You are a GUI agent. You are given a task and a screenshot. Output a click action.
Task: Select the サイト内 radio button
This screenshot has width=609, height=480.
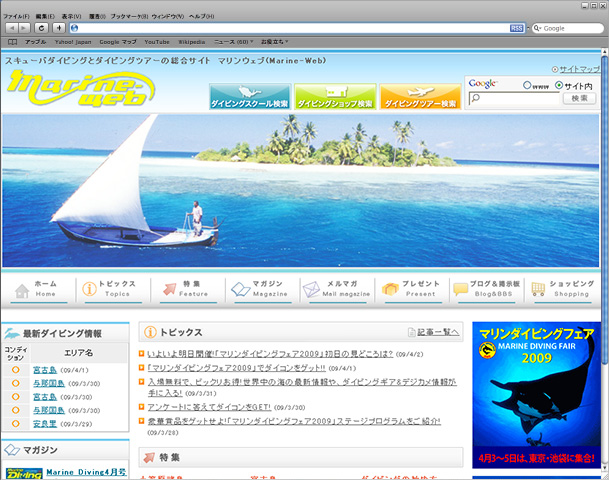pyautogui.click(x=559, y=85)
